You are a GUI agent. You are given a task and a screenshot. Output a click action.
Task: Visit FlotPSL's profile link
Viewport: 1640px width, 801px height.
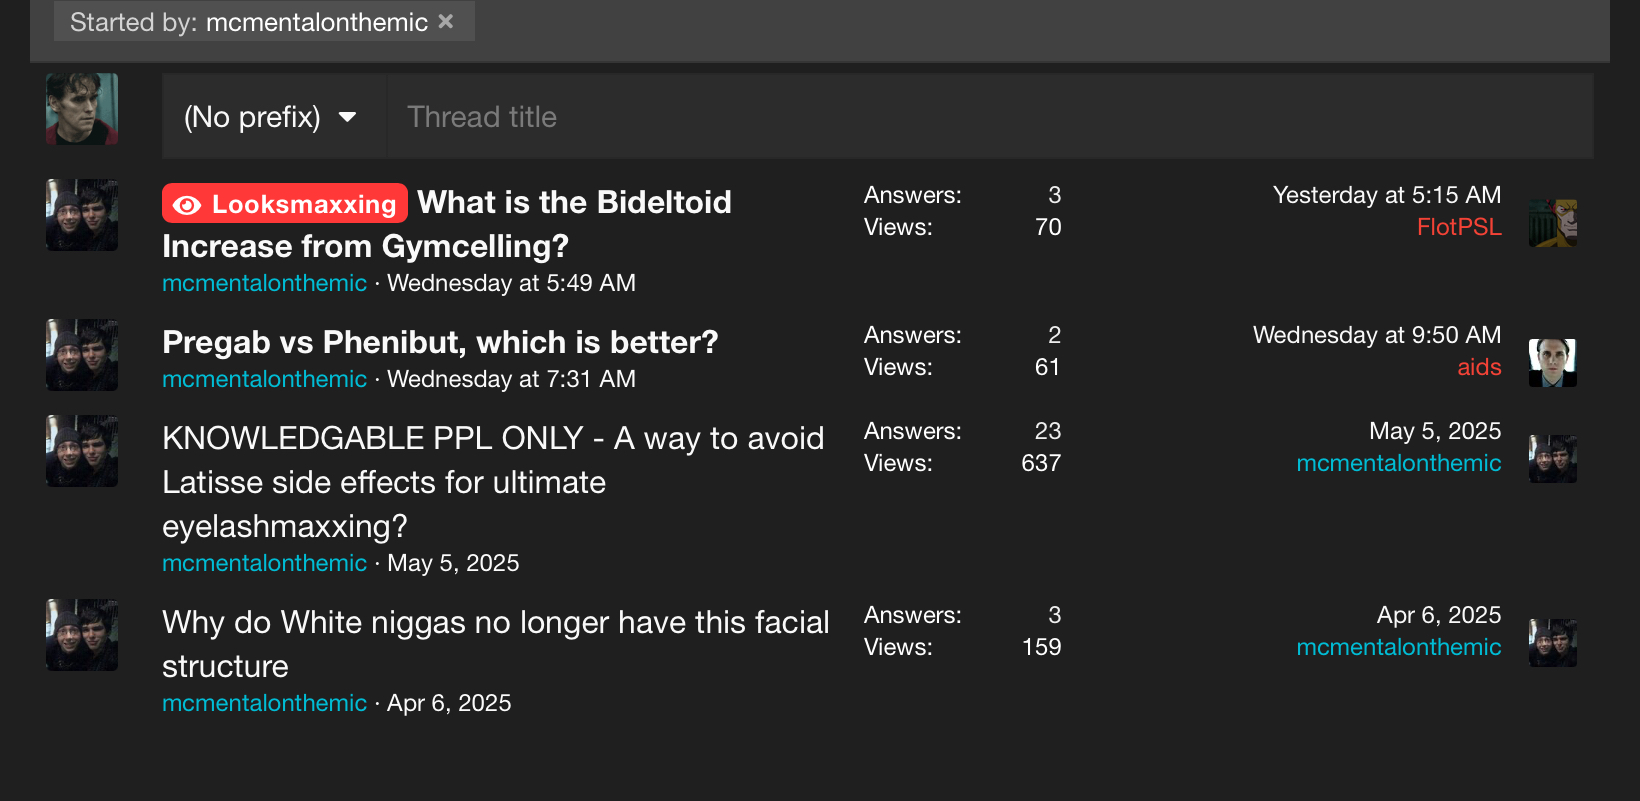1458,227
